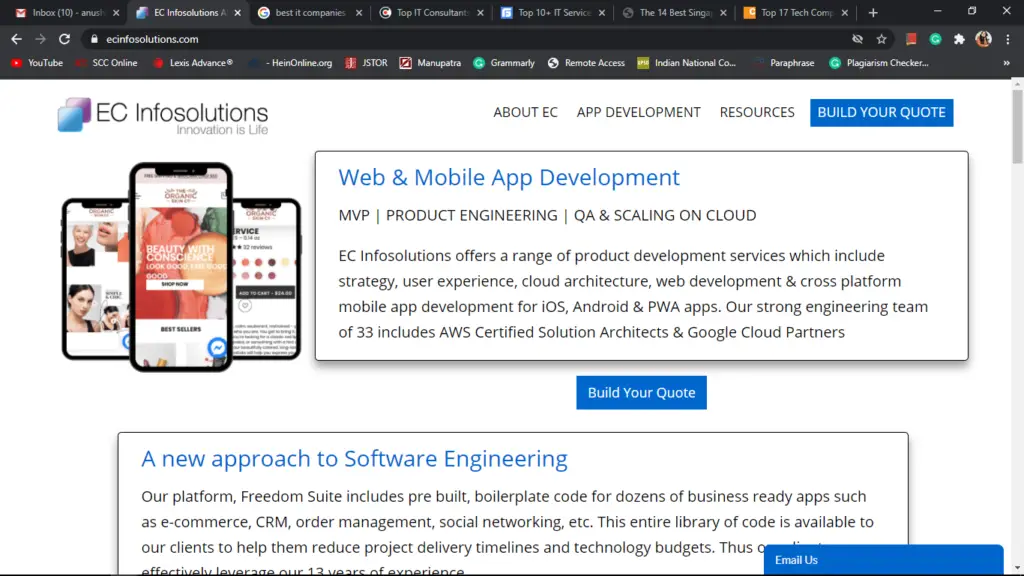Click 'A new approach to Software Engineering' heading
This screenshot has width=1024, height=576.
pyautogui.click(x=354, y=459)
